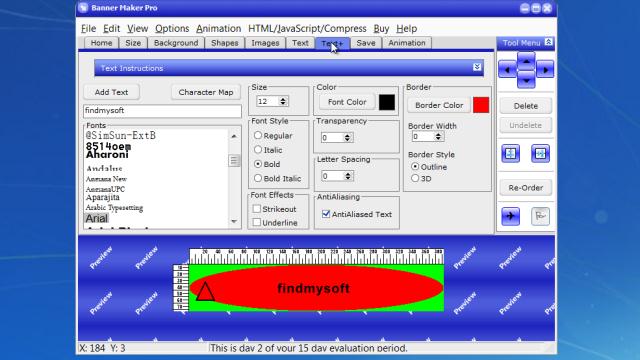This screenshot has height=360, width=640.
Task: Click the black font color swatch
Action: click(x=387, y=102)
